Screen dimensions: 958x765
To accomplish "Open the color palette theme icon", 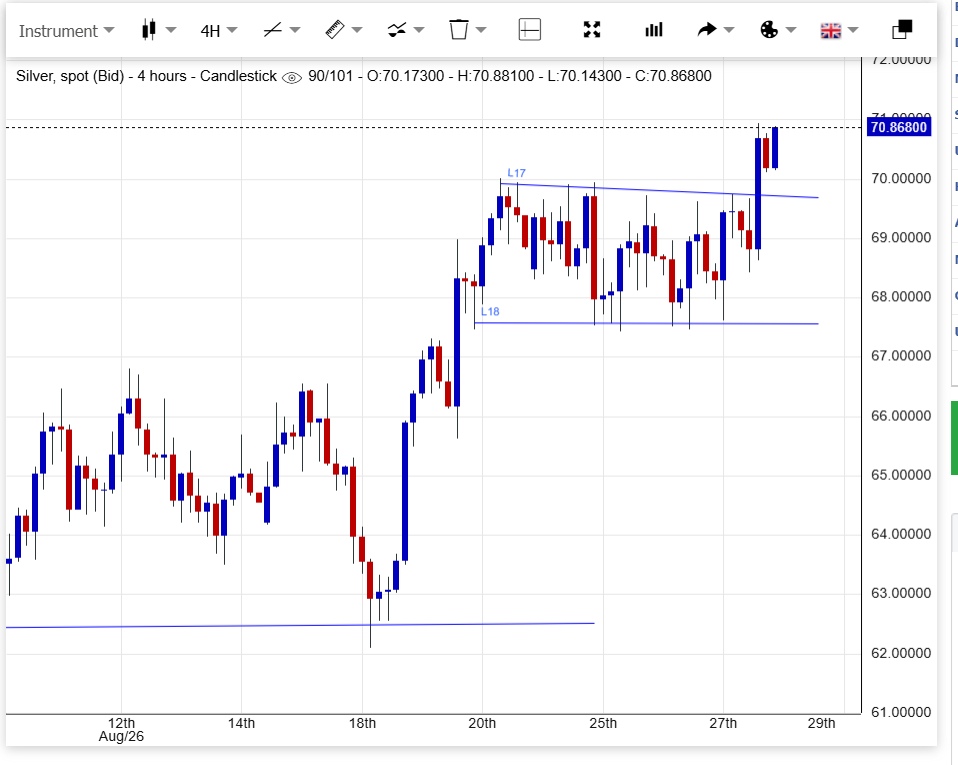I will (769, 29).
